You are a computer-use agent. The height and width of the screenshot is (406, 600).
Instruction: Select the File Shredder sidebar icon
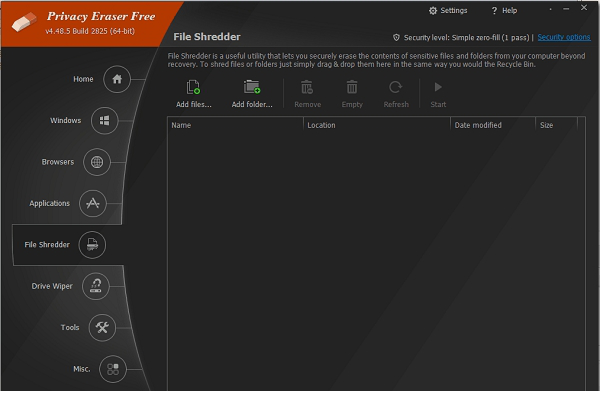pos(92,245)
